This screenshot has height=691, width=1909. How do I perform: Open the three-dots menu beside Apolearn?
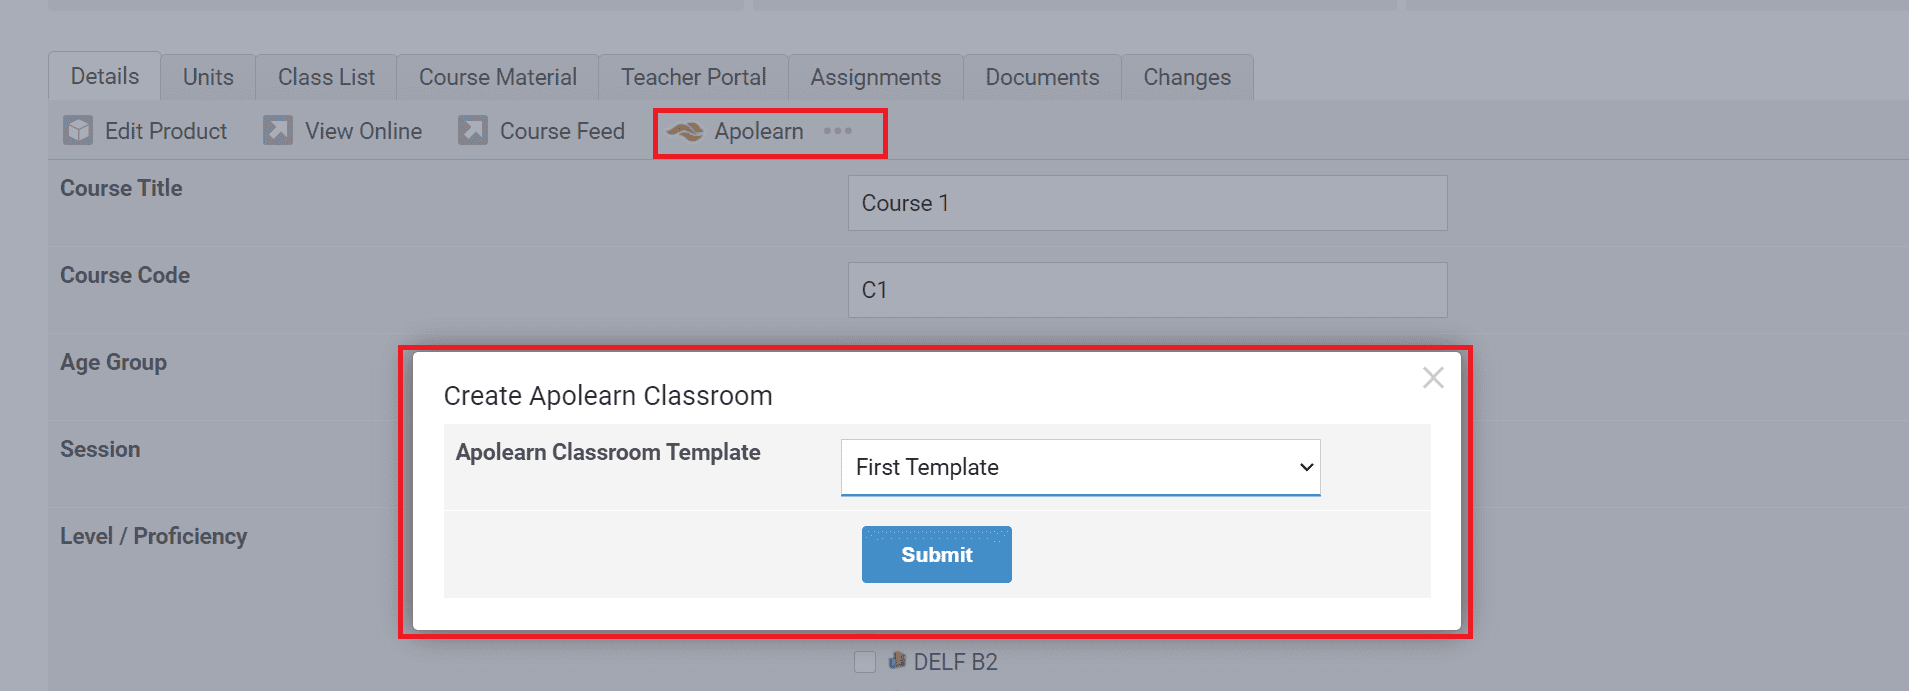pos(838,131)
